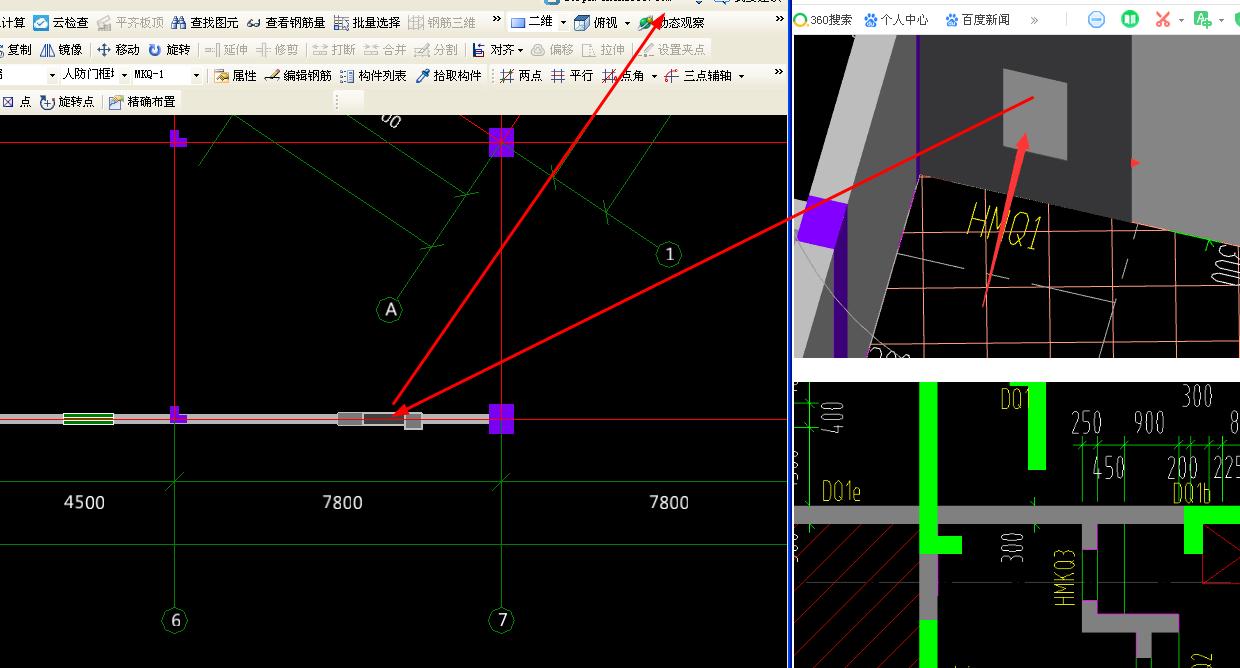Open 360搜索 bookmark in browser window

[x=823, y=19]
